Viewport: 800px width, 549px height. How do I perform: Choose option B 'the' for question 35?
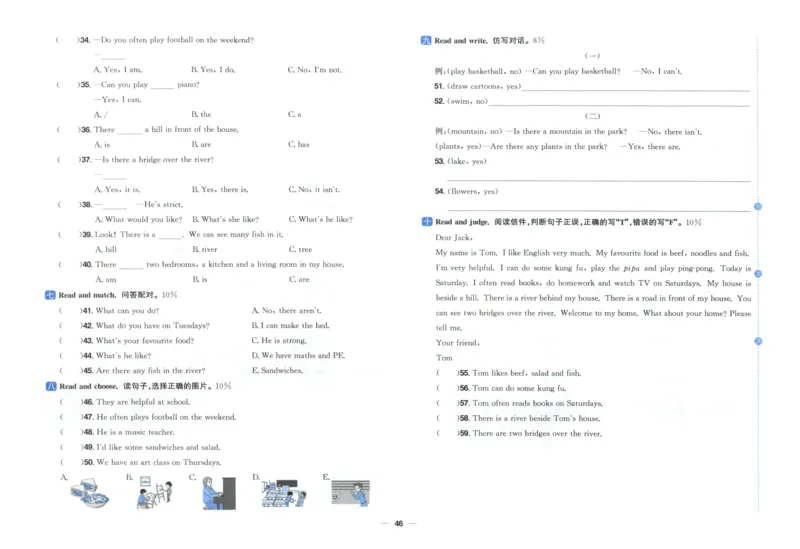200,115
